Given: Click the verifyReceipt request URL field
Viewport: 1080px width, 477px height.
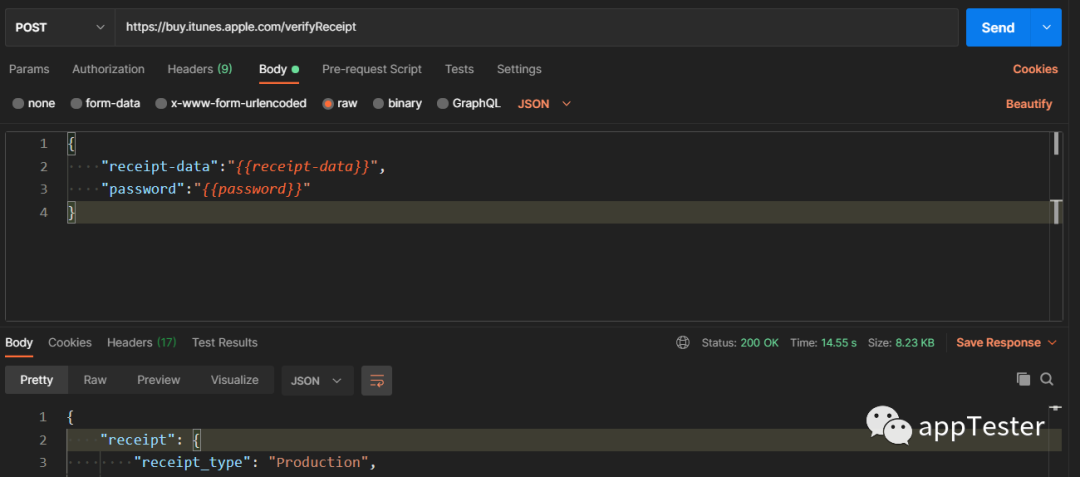Looking at the screenshot, I should pos(537,28).
